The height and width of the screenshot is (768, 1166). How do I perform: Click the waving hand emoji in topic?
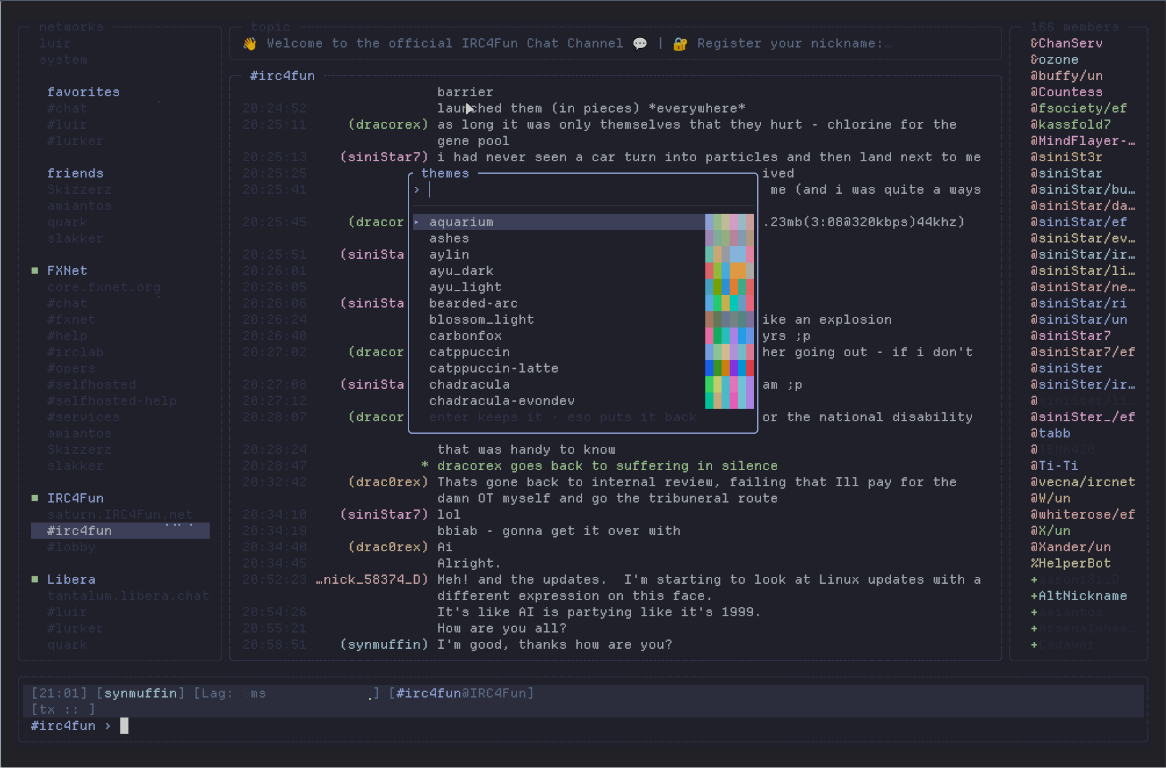pos(250,44)
